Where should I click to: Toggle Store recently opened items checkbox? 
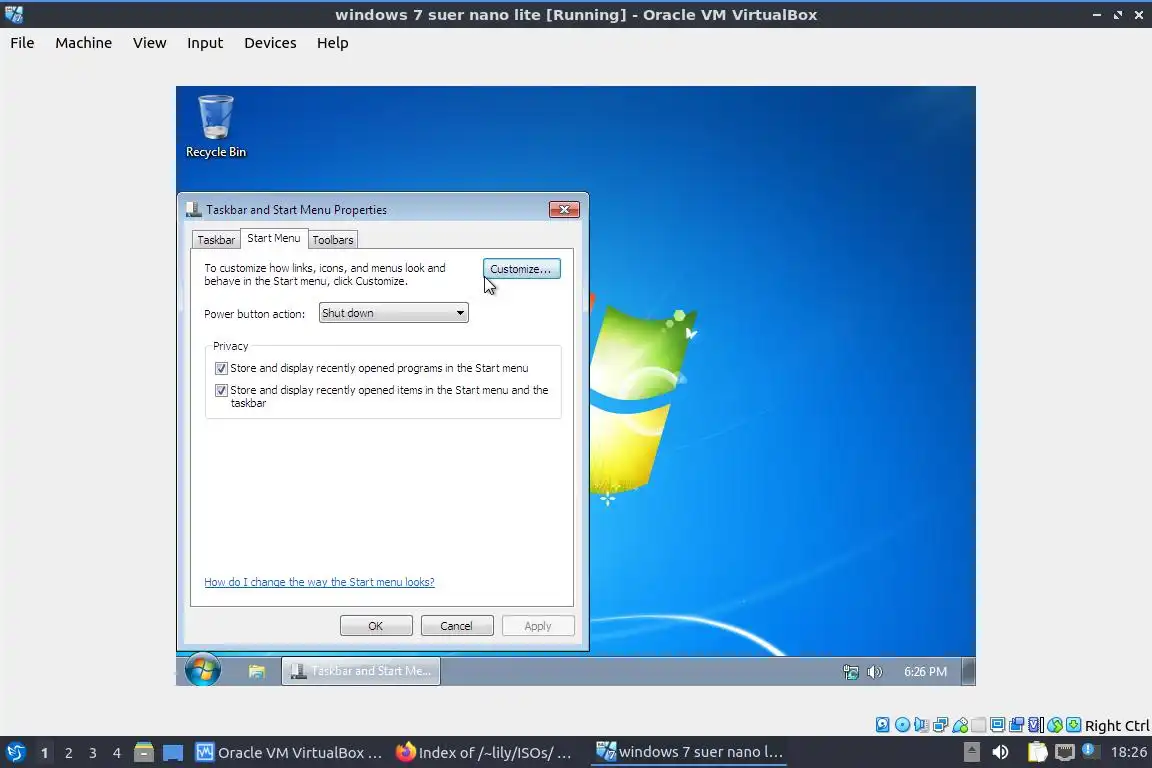click(221, 390)
